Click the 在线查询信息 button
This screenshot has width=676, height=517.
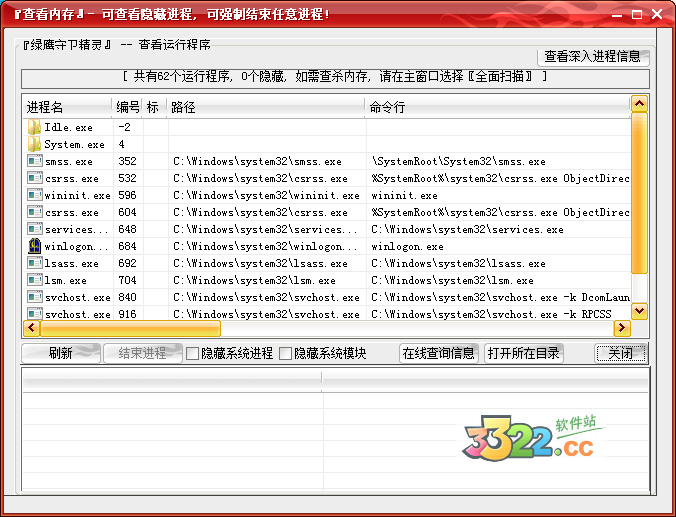click(438, 354)
